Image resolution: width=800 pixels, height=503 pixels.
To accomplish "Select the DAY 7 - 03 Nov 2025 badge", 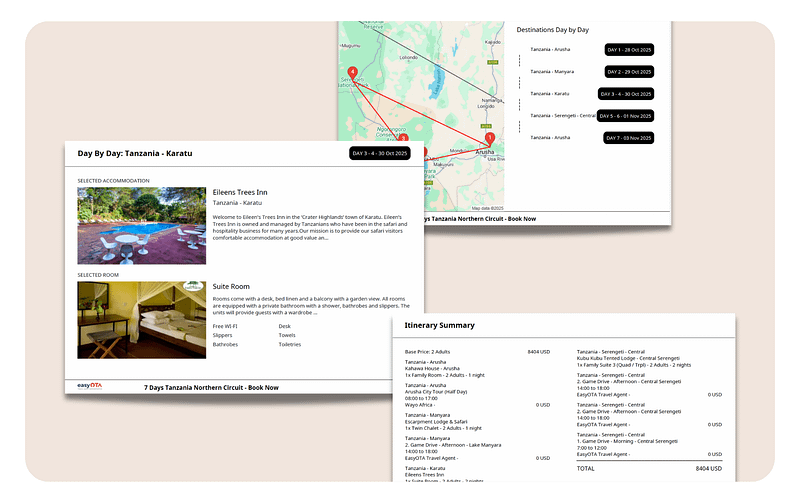I will 629,137.
